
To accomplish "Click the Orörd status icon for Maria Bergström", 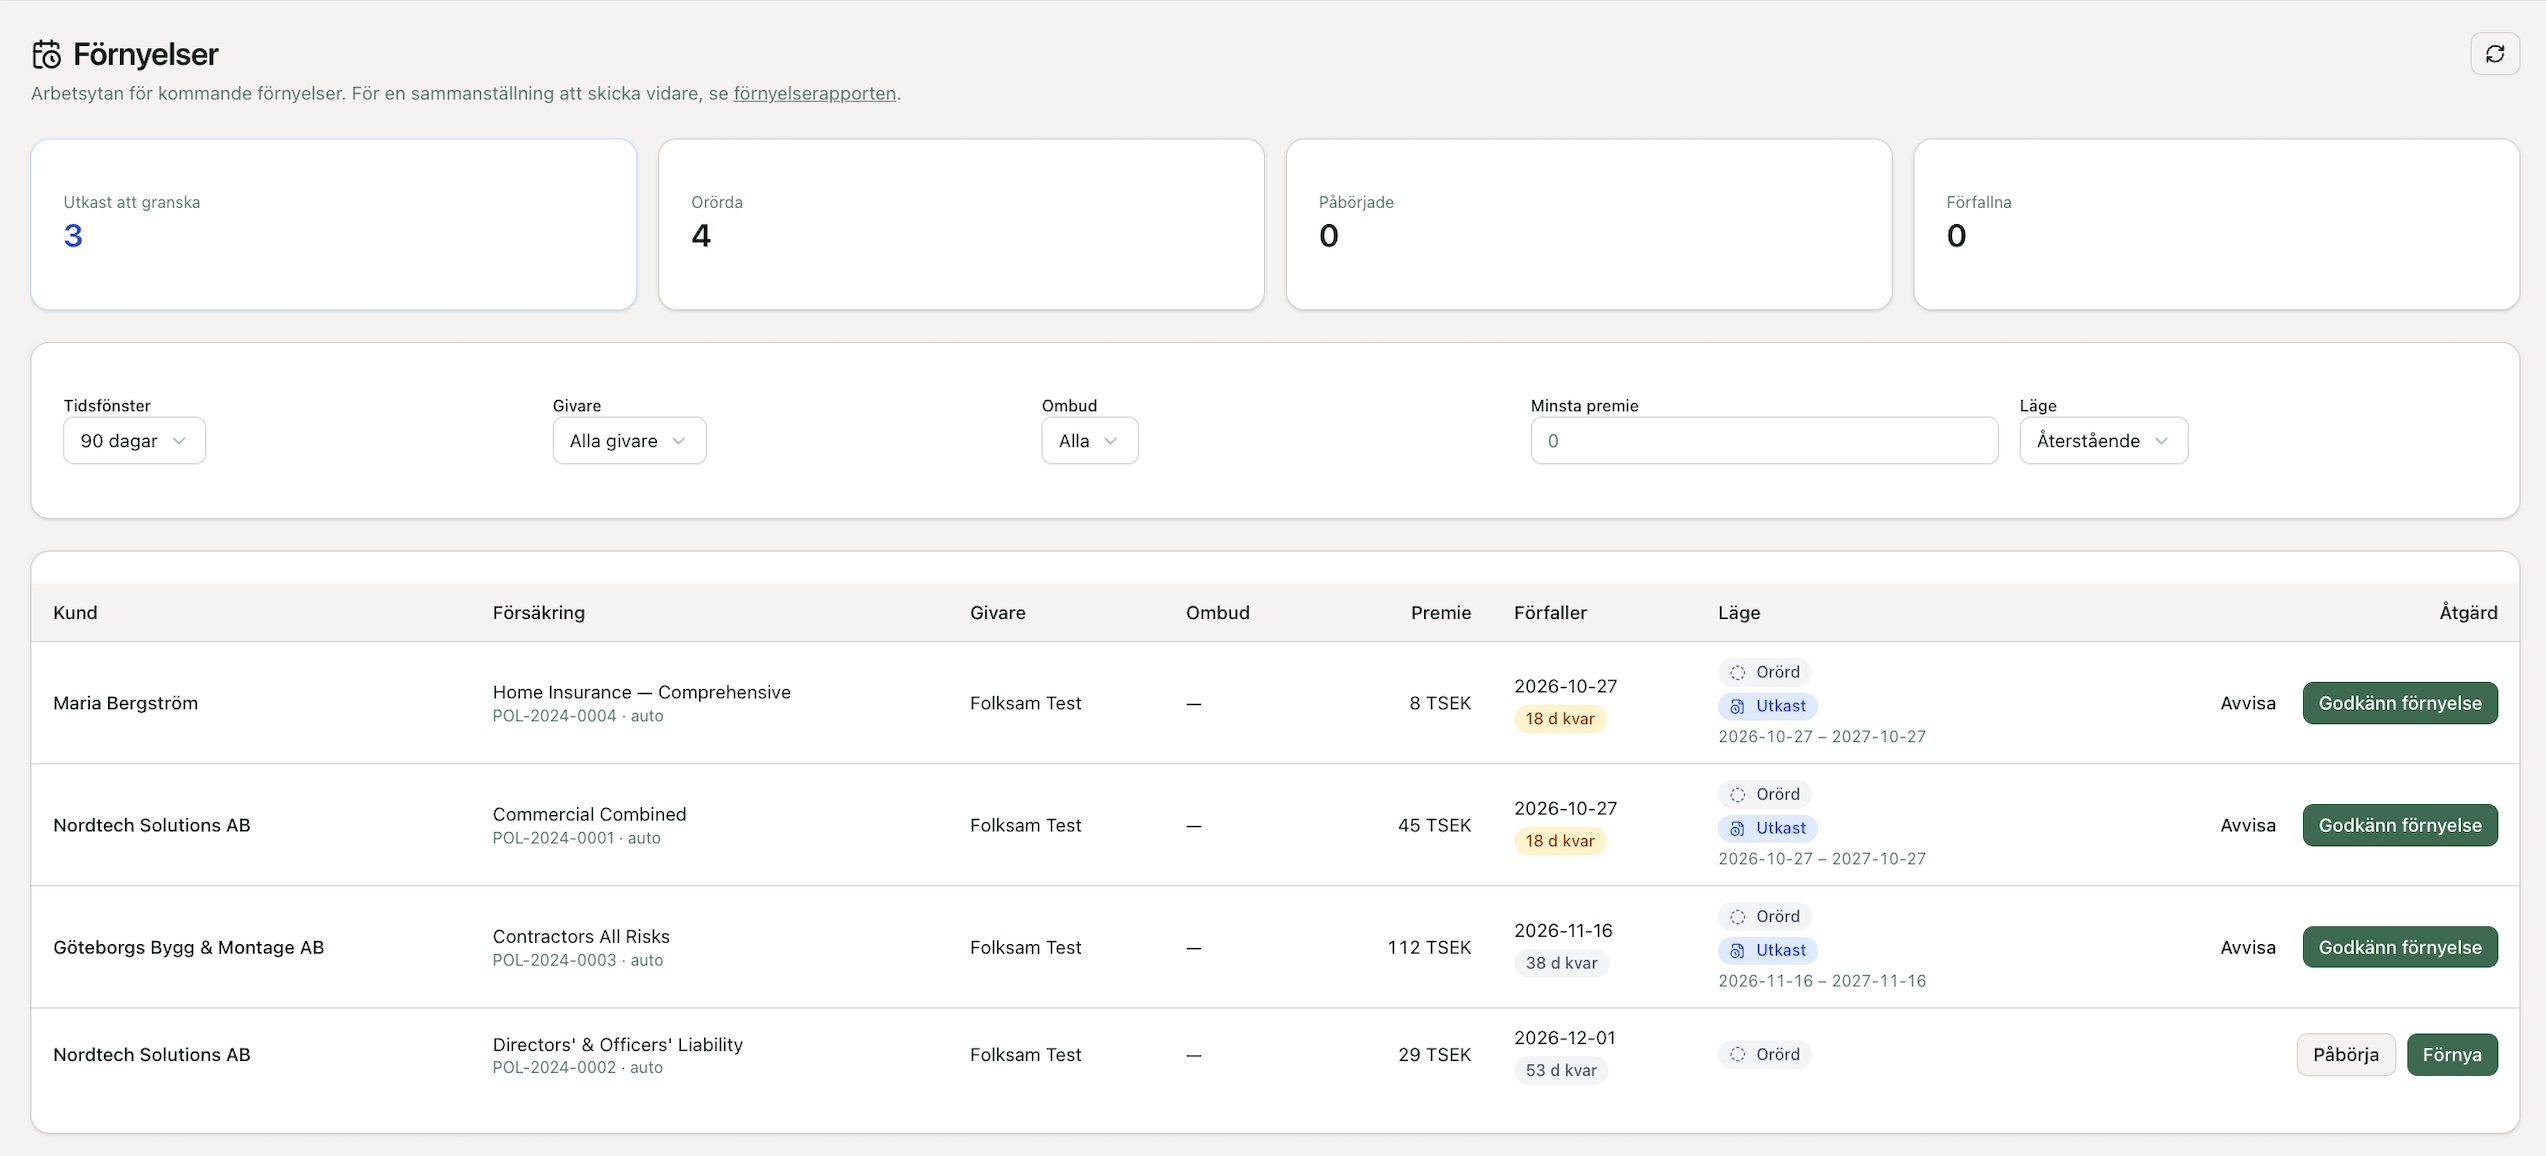I will pos(1737,672).
